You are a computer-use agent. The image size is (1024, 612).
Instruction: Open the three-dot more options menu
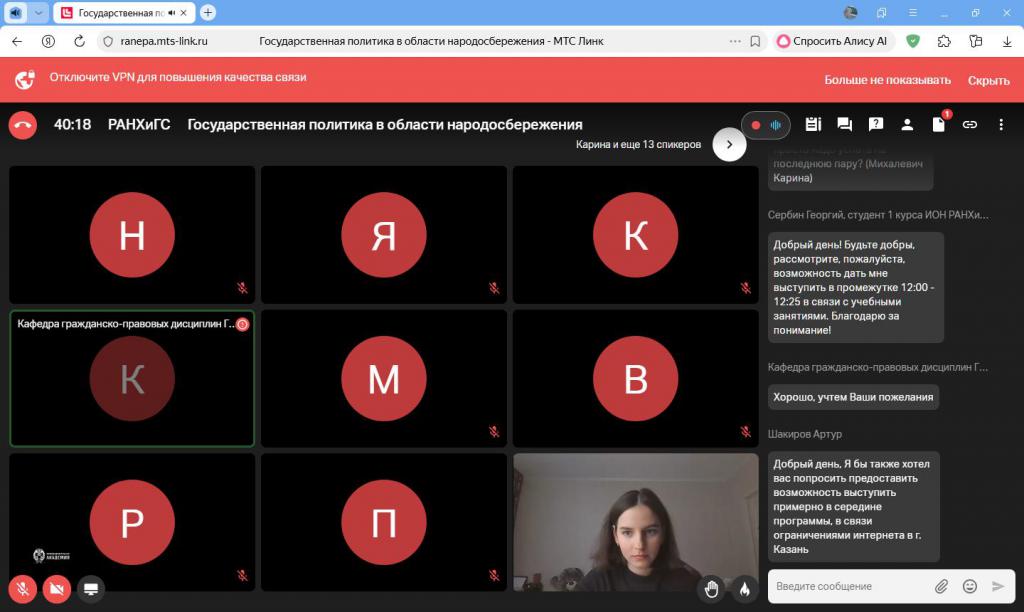pyautogui.click(x=1000, y=125)
